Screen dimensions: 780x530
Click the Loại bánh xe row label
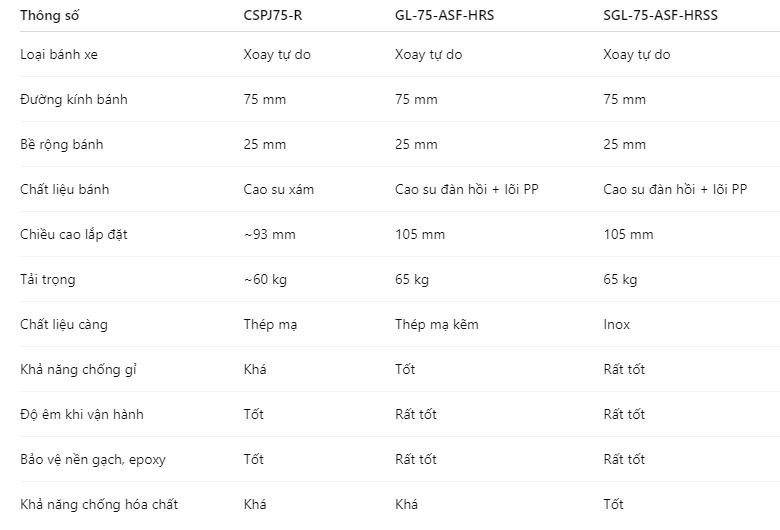(x=59, y=54)
